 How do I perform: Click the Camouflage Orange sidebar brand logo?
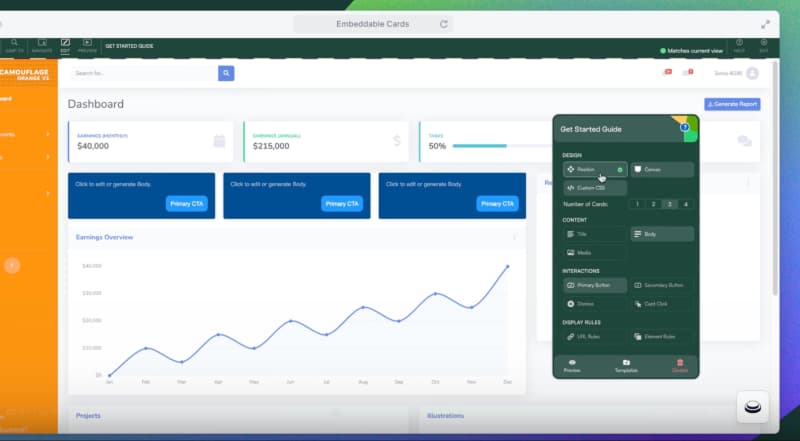click(24, 75)
